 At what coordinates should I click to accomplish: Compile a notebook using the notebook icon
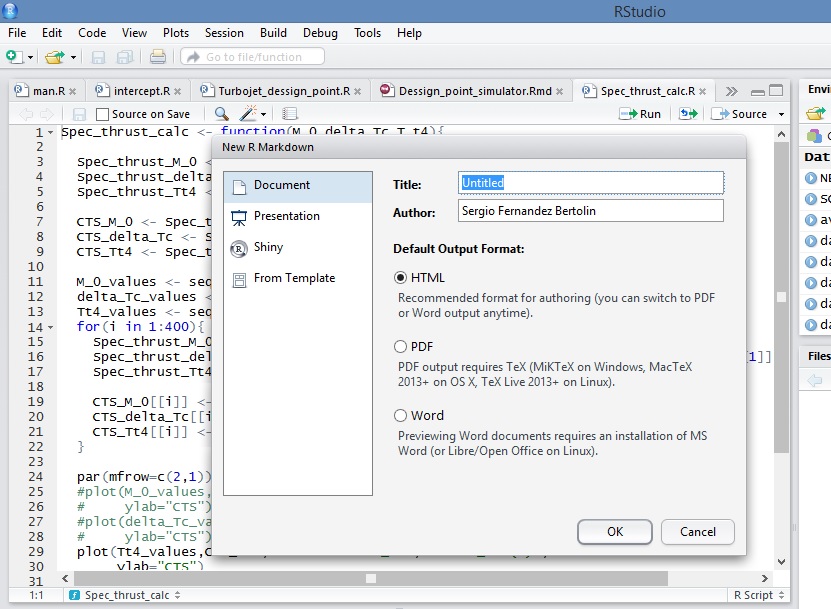pyautogui.click(x=288, y=113)
